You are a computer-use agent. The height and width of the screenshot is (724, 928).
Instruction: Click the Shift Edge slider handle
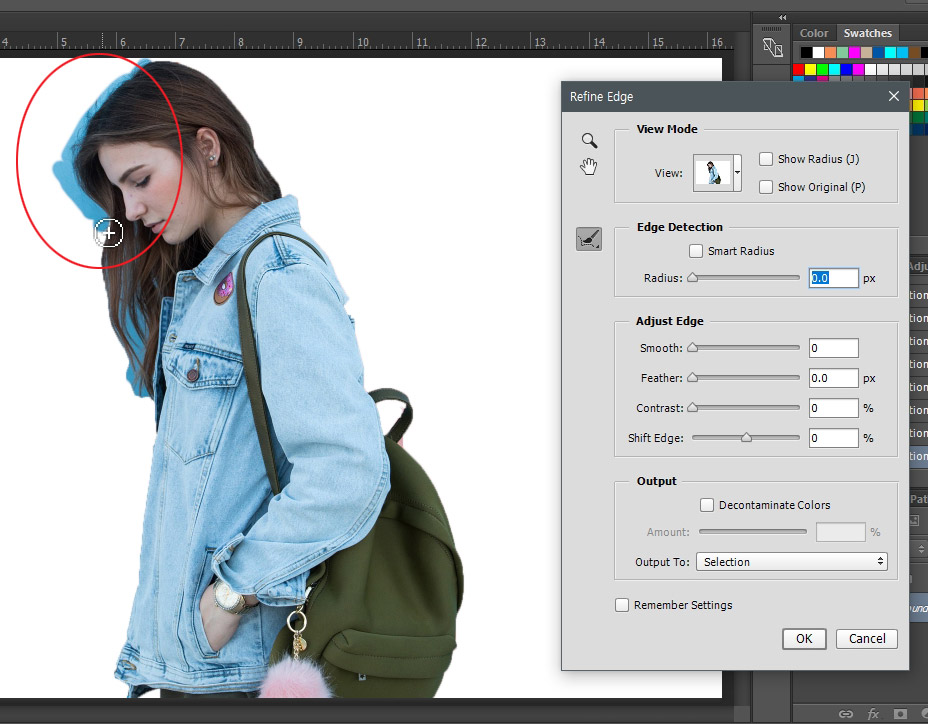point(746,438)
